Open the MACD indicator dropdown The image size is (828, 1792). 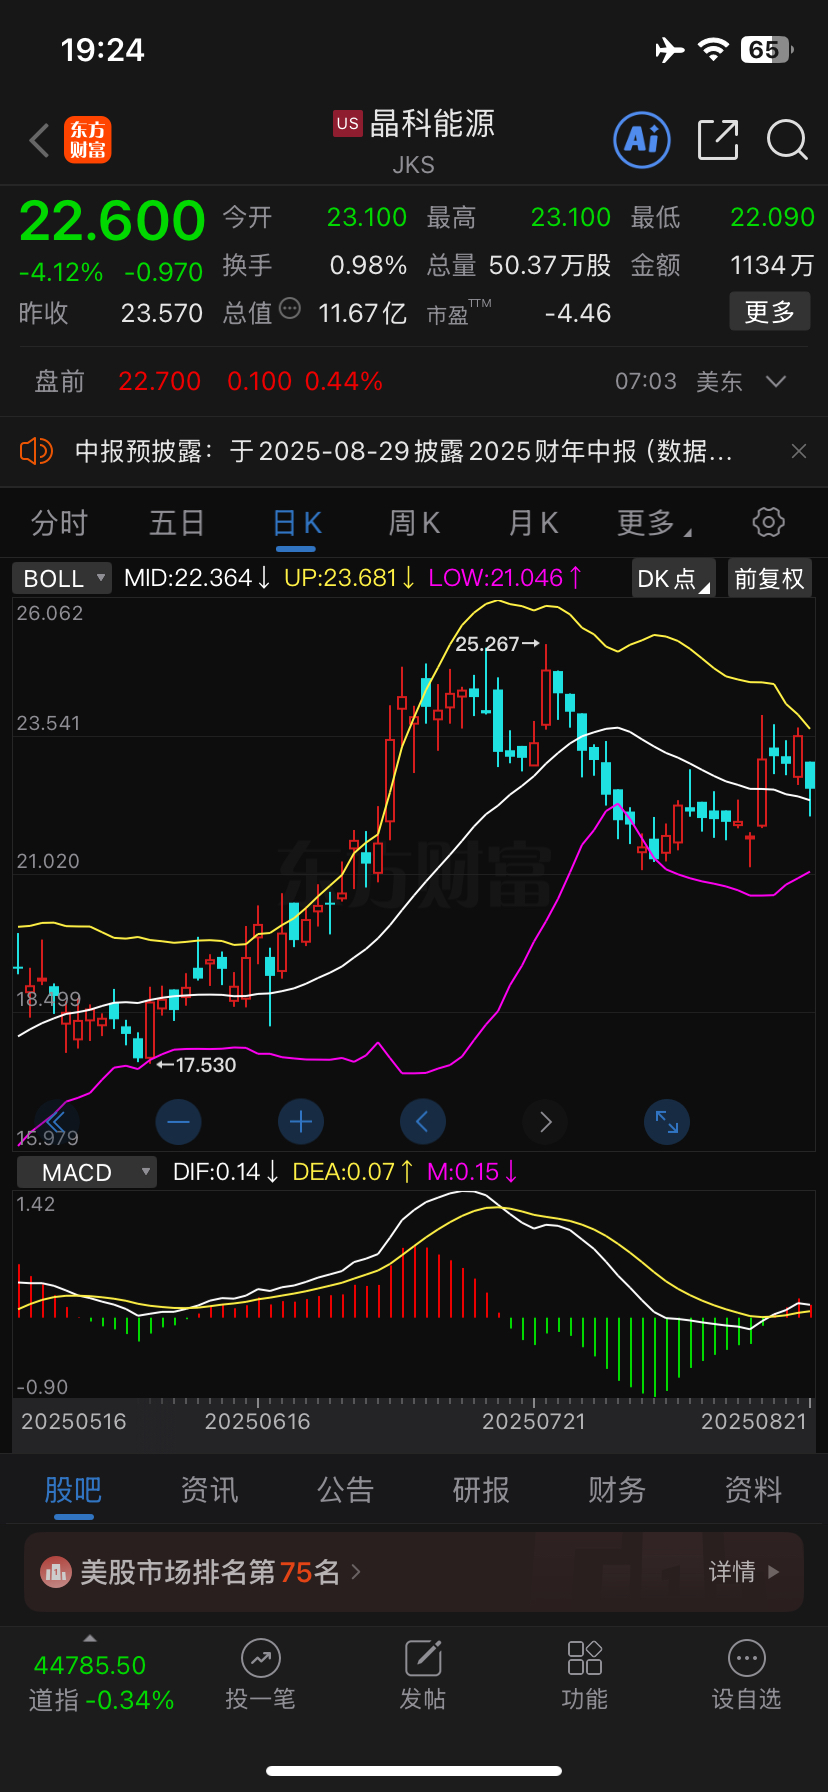coord(87,1172)
